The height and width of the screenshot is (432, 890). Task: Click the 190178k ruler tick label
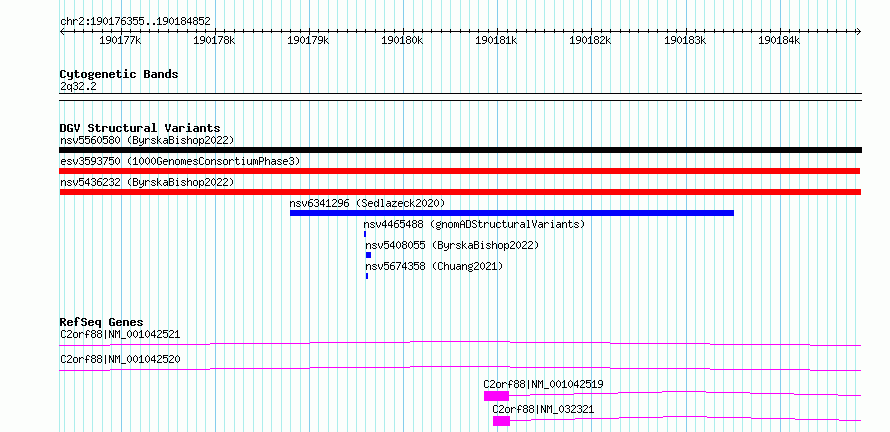click(215, 40)
